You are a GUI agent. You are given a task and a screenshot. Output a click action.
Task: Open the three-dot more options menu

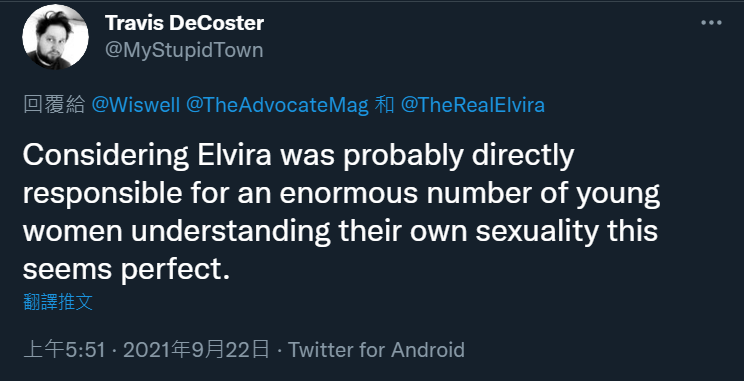tap(711, 23)
